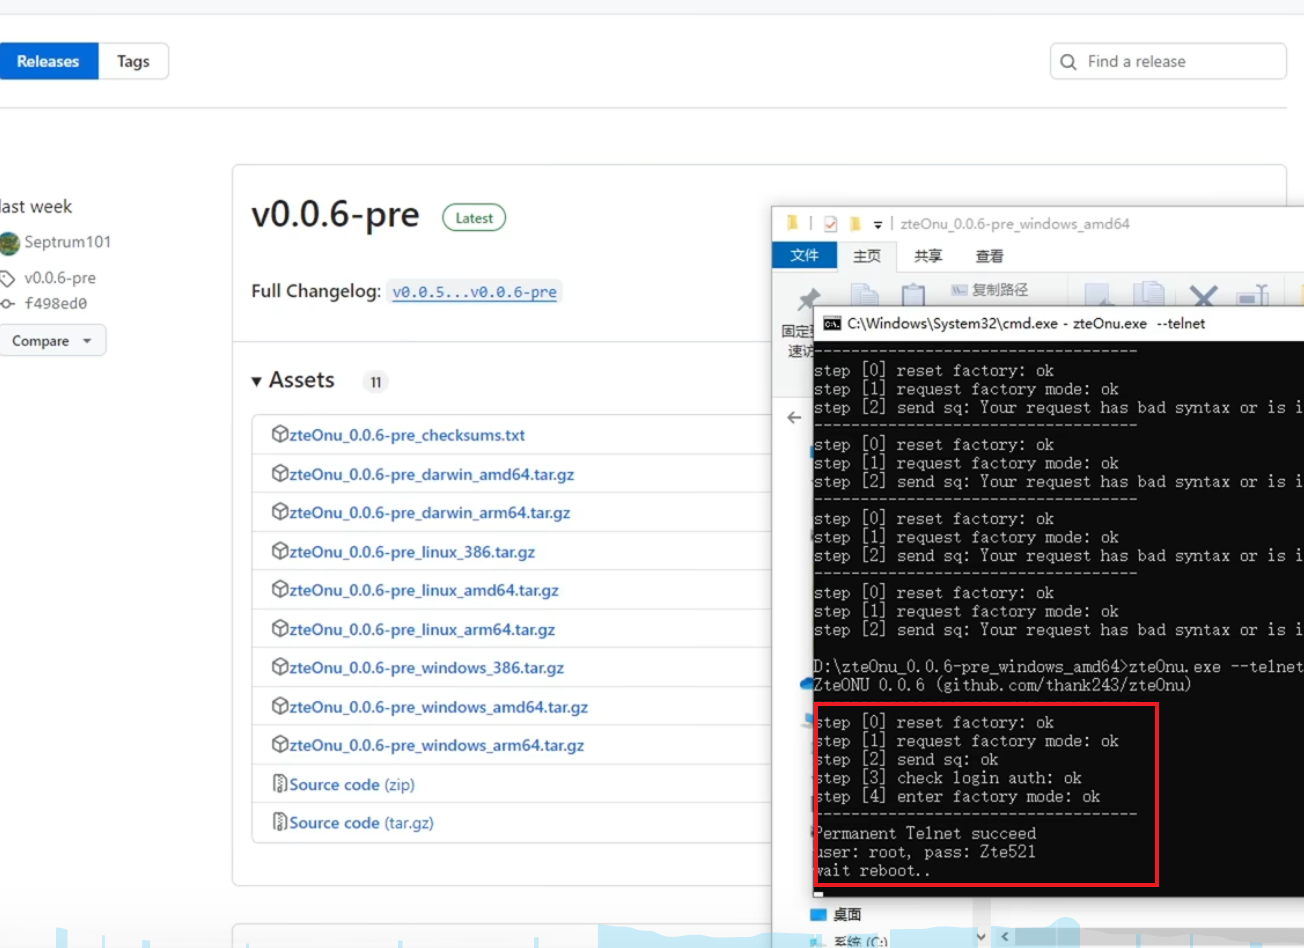The image size is (1304, 948).
Task: Click the package icon beside linux_amd64.tar.gz
Action: pos(280,589)
